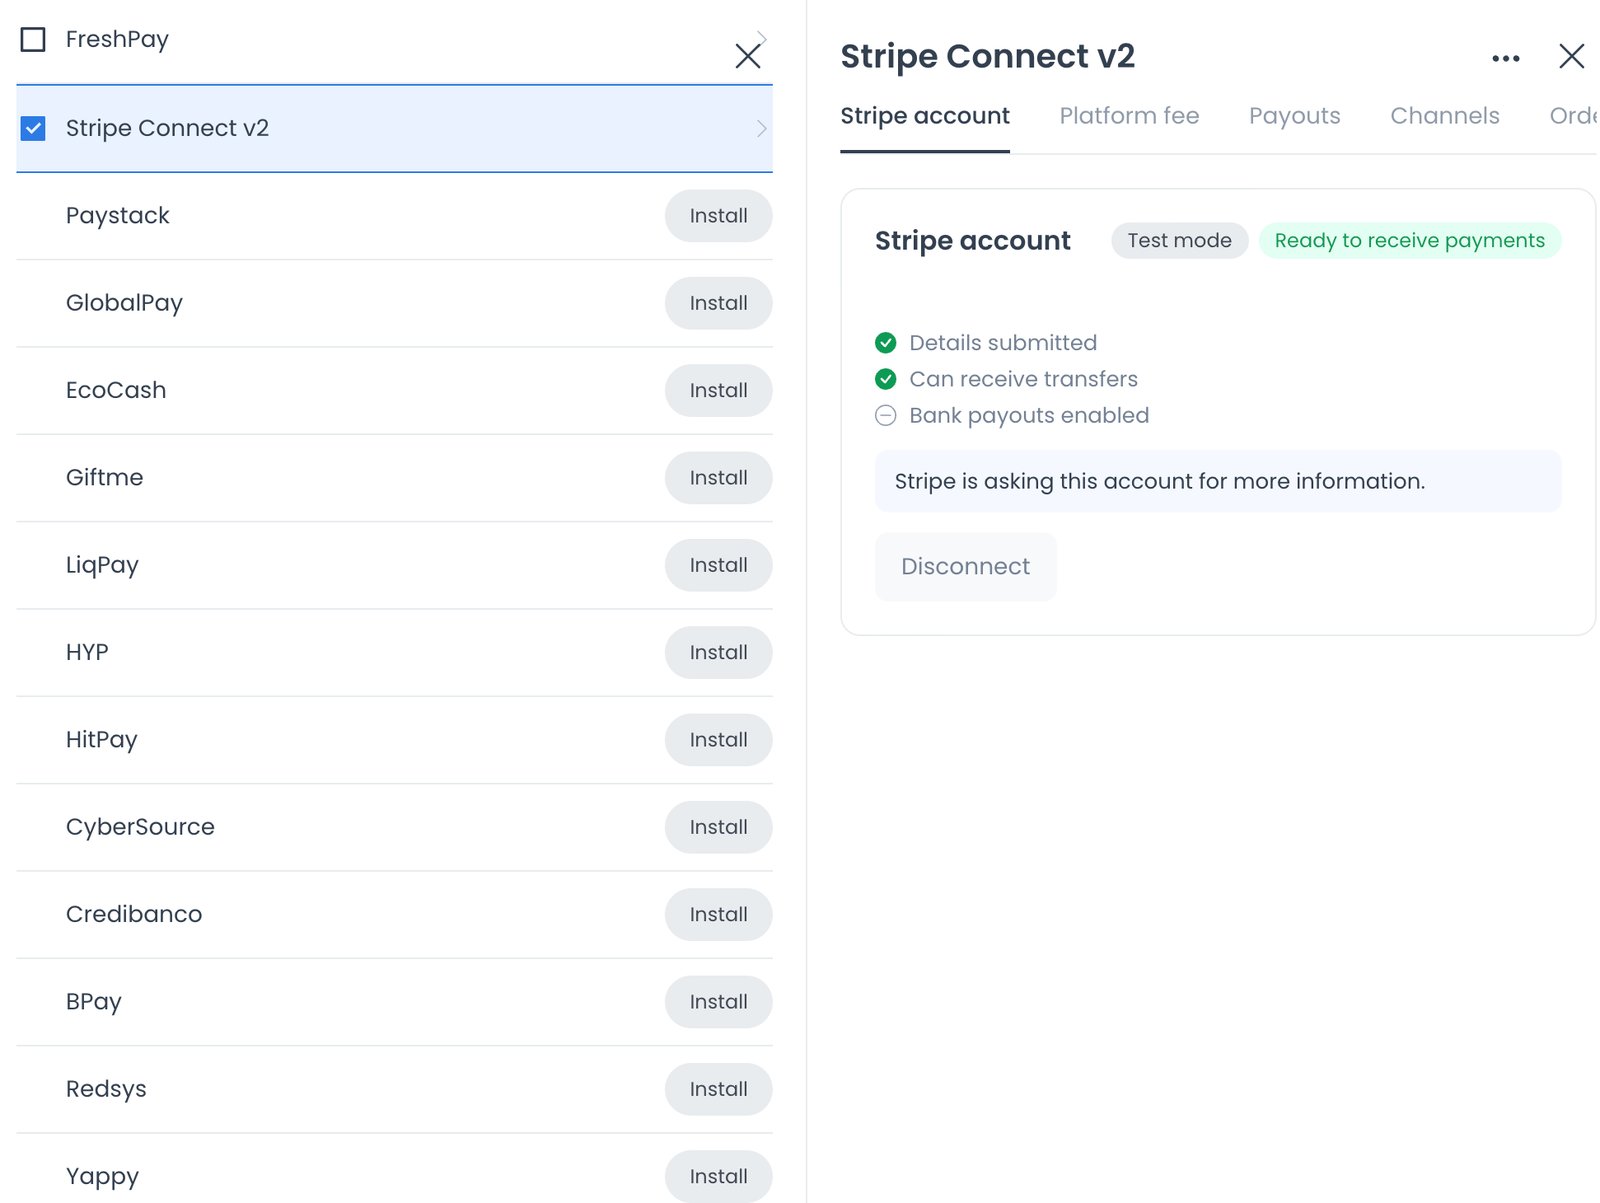
Task: Click the Stripe asking for more information notice
Action: click(1217, 481)
